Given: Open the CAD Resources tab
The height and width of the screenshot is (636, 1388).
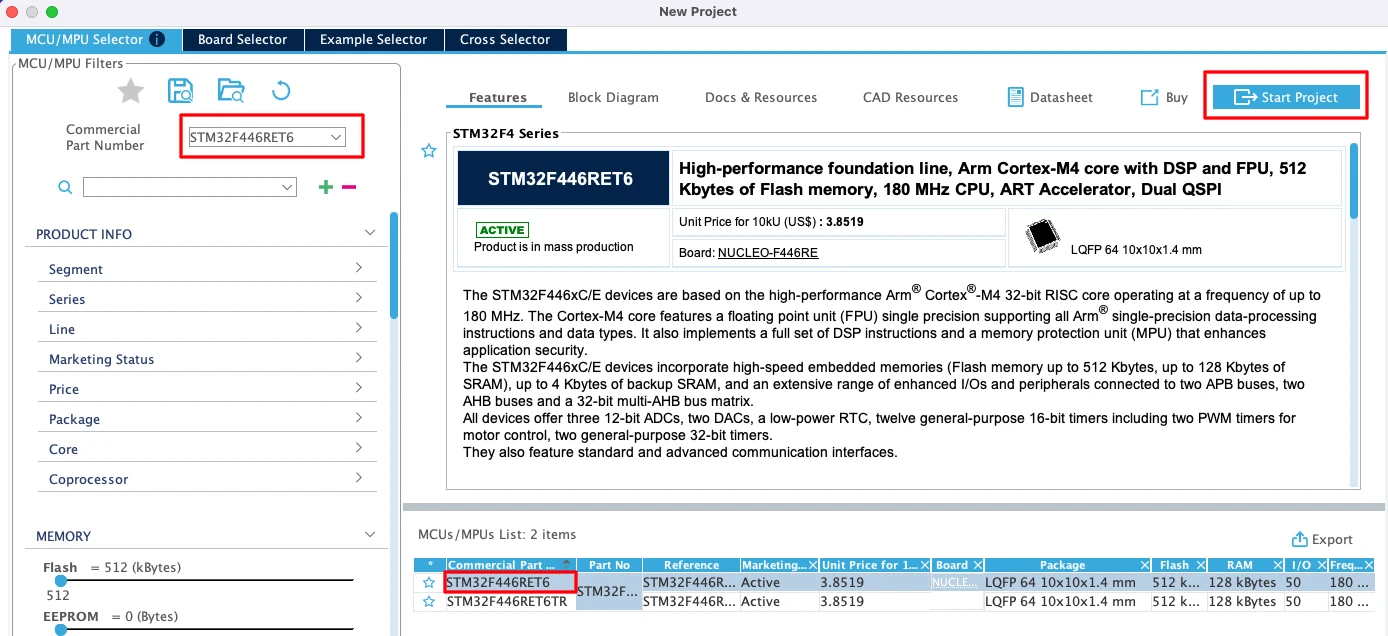Looking at the screenshot, I should click(910, 97).
